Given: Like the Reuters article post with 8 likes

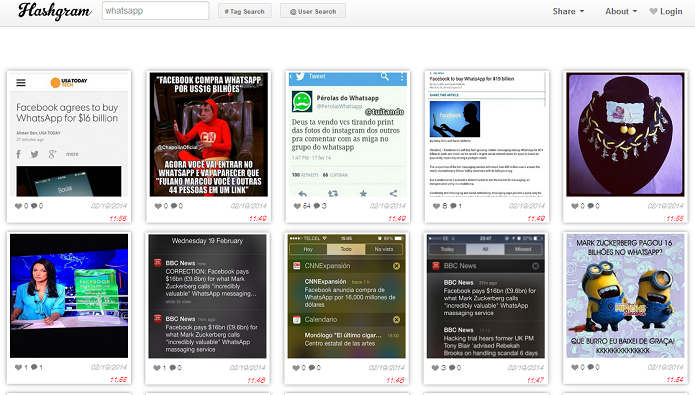Looking at the screenshot, I should point(437,206).
